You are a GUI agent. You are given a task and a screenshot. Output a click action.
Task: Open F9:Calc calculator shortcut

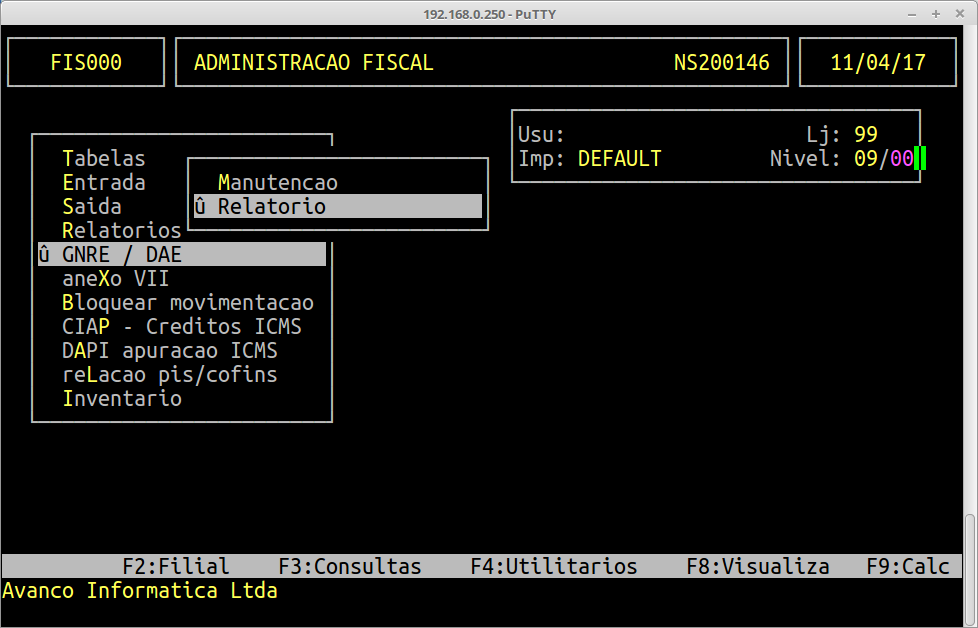(x=907, y=567)
